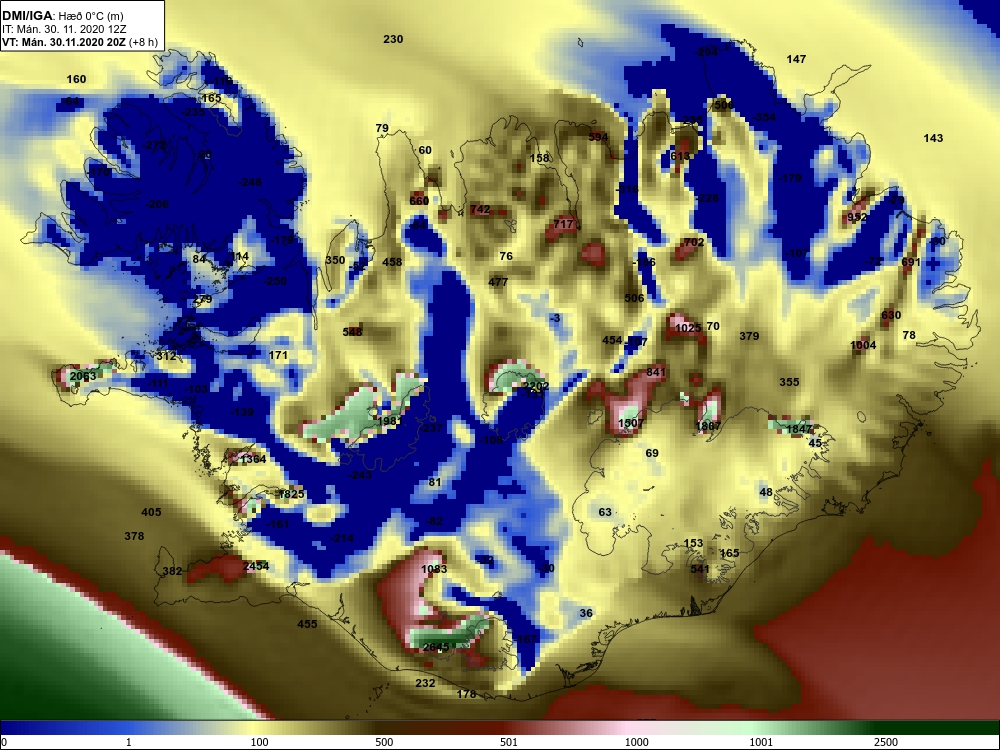Image resolution: width=1000 pixels, height=750 pixels.
Task: Click the 2645 value on the glacier
Action: [x=436, y=647]
